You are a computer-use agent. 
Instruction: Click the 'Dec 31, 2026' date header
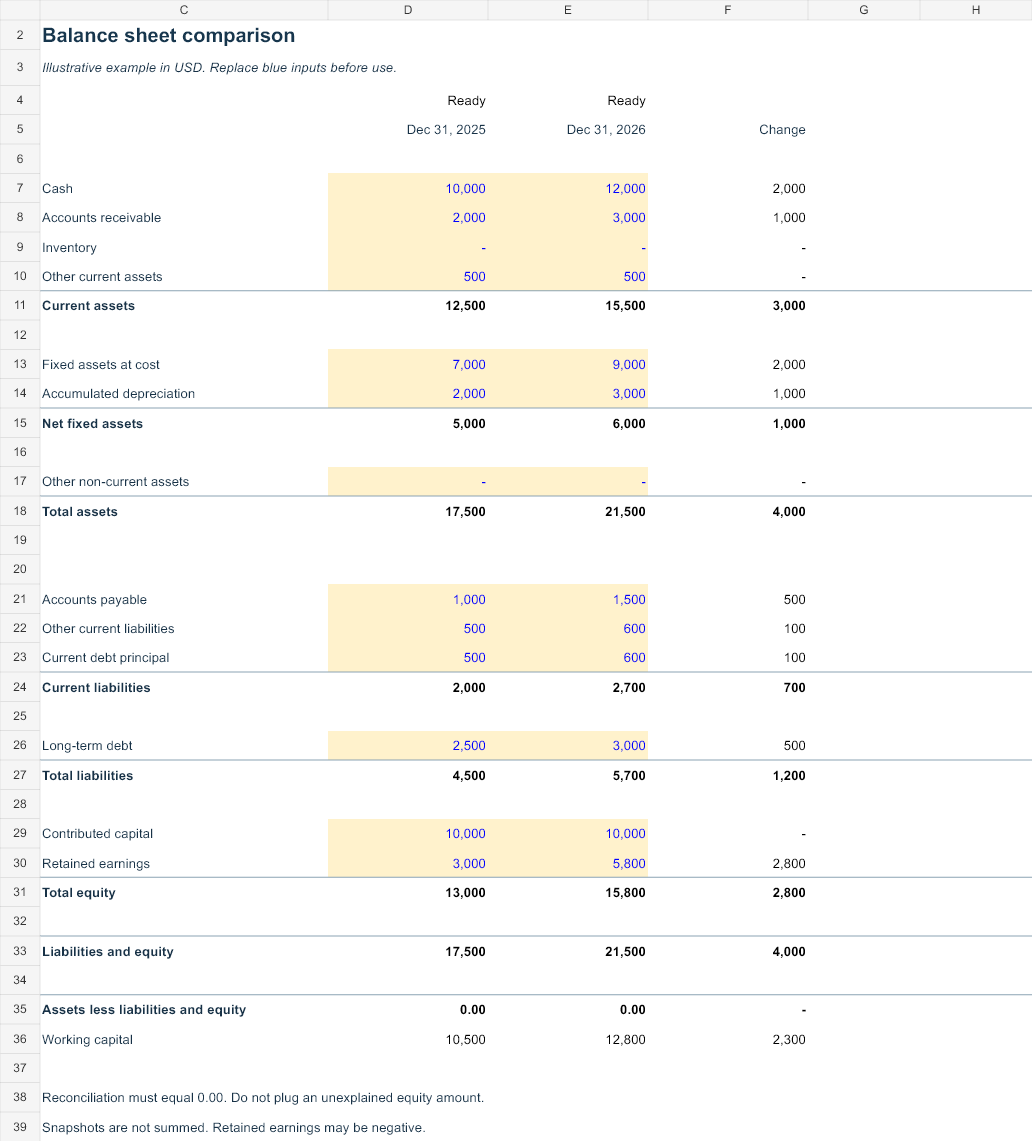coord(606,130)
